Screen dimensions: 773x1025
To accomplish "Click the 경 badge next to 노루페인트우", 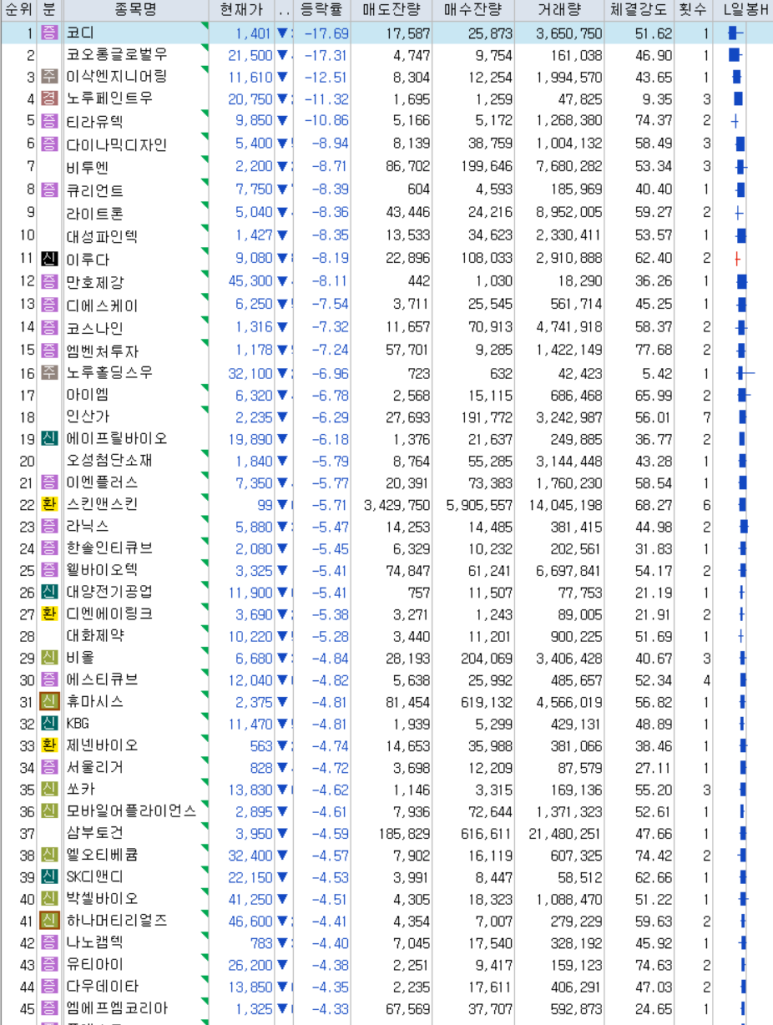I will (50, 99).
